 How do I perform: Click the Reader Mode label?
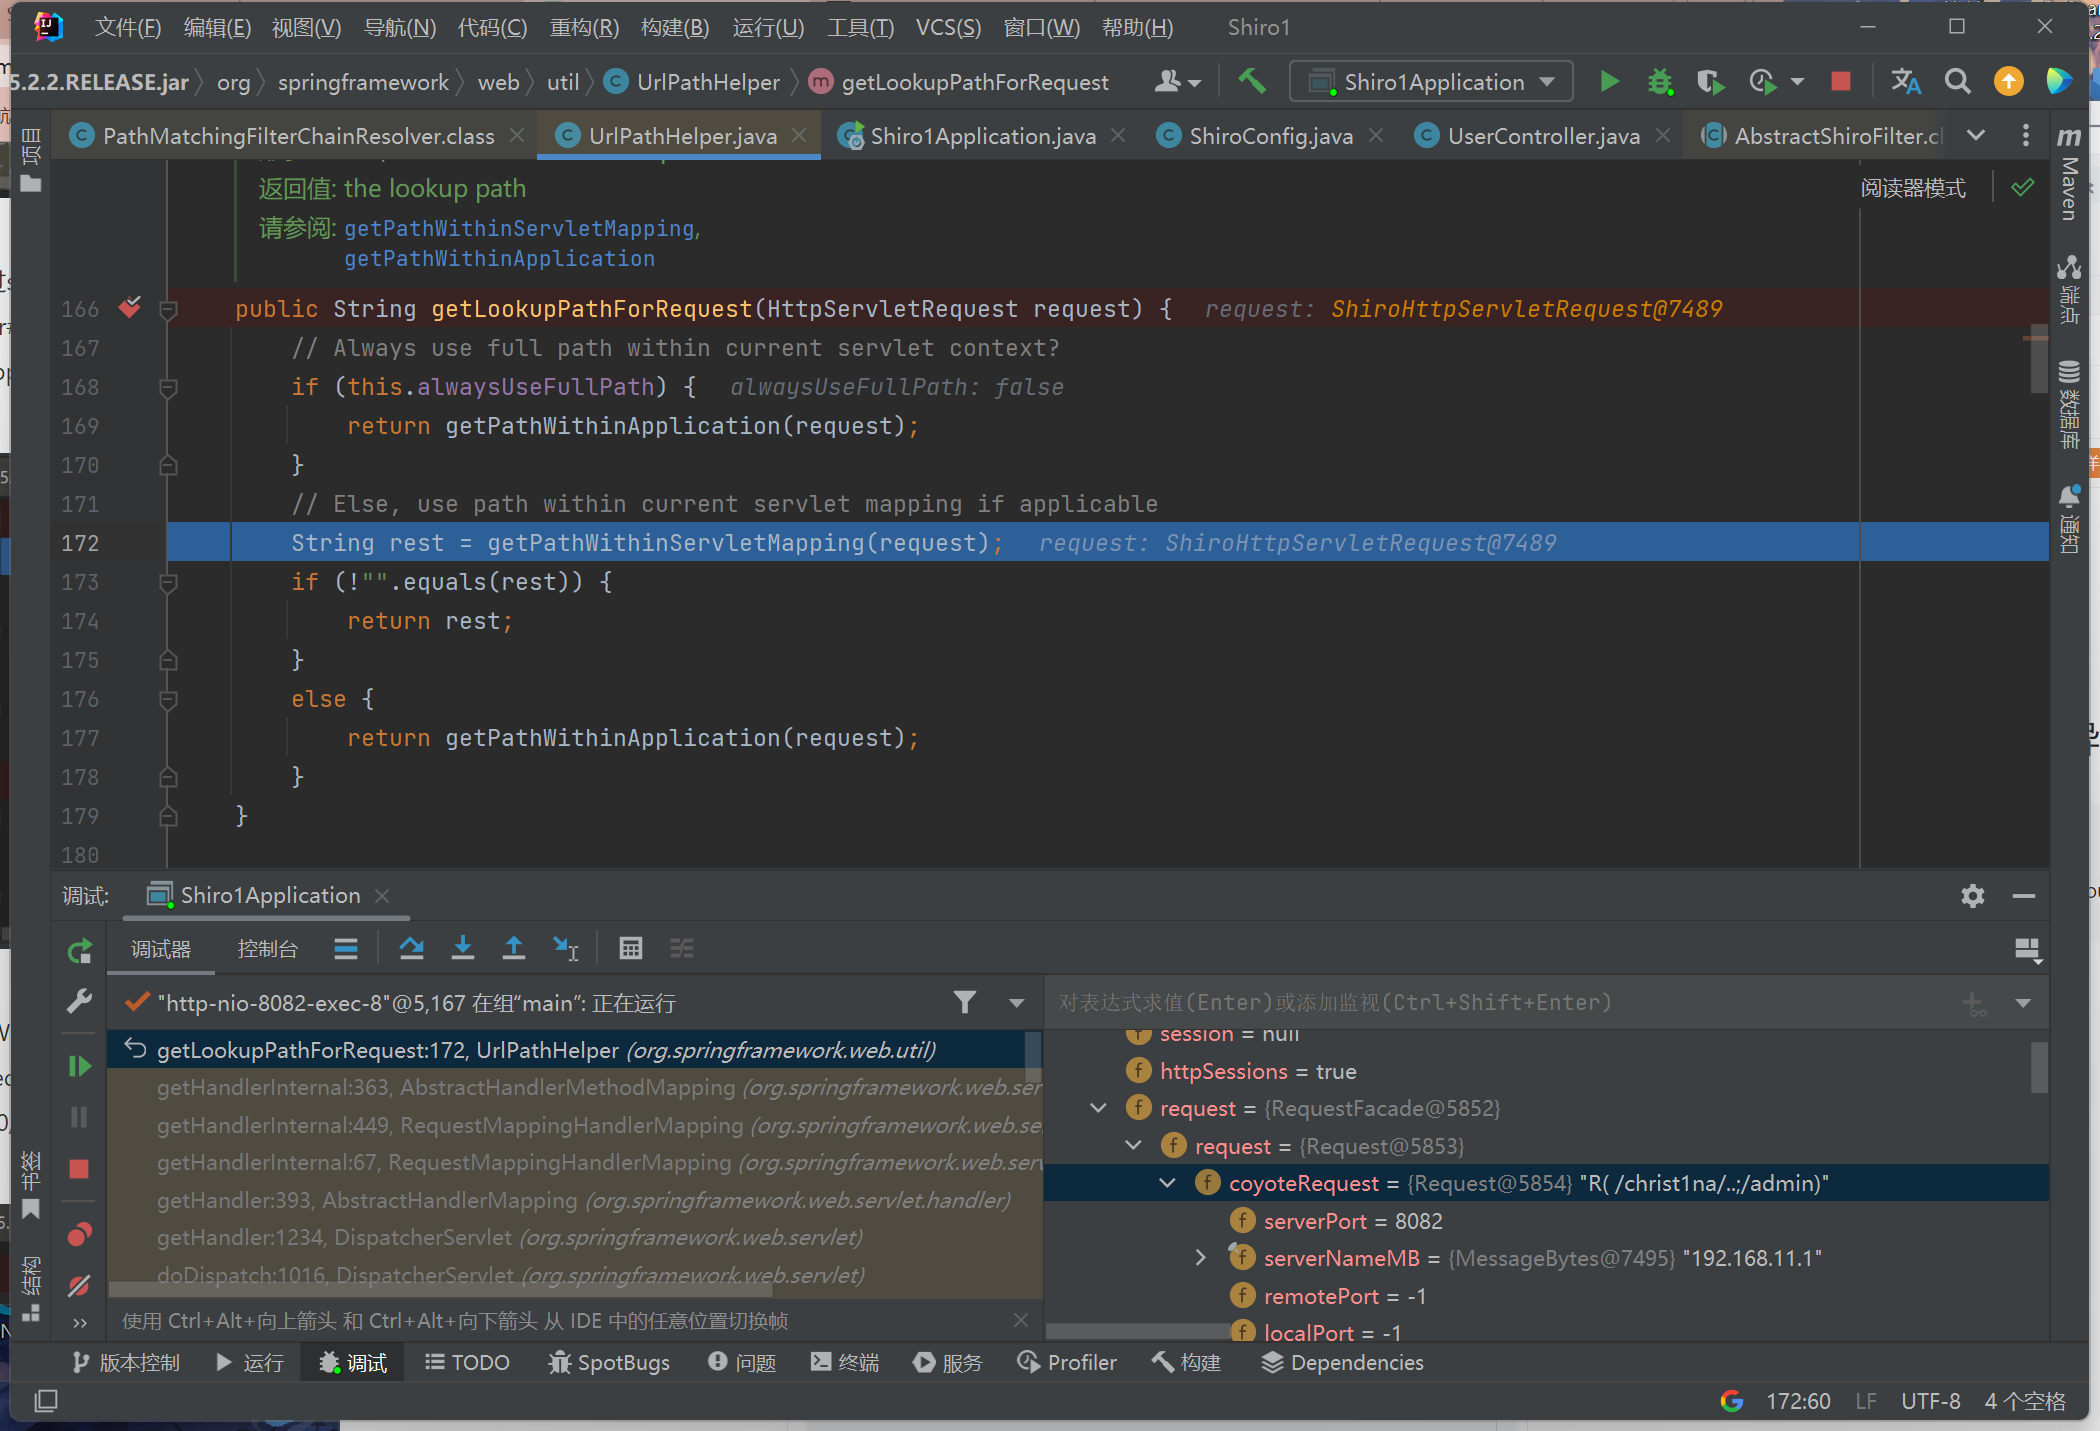tap(1912, 188)
